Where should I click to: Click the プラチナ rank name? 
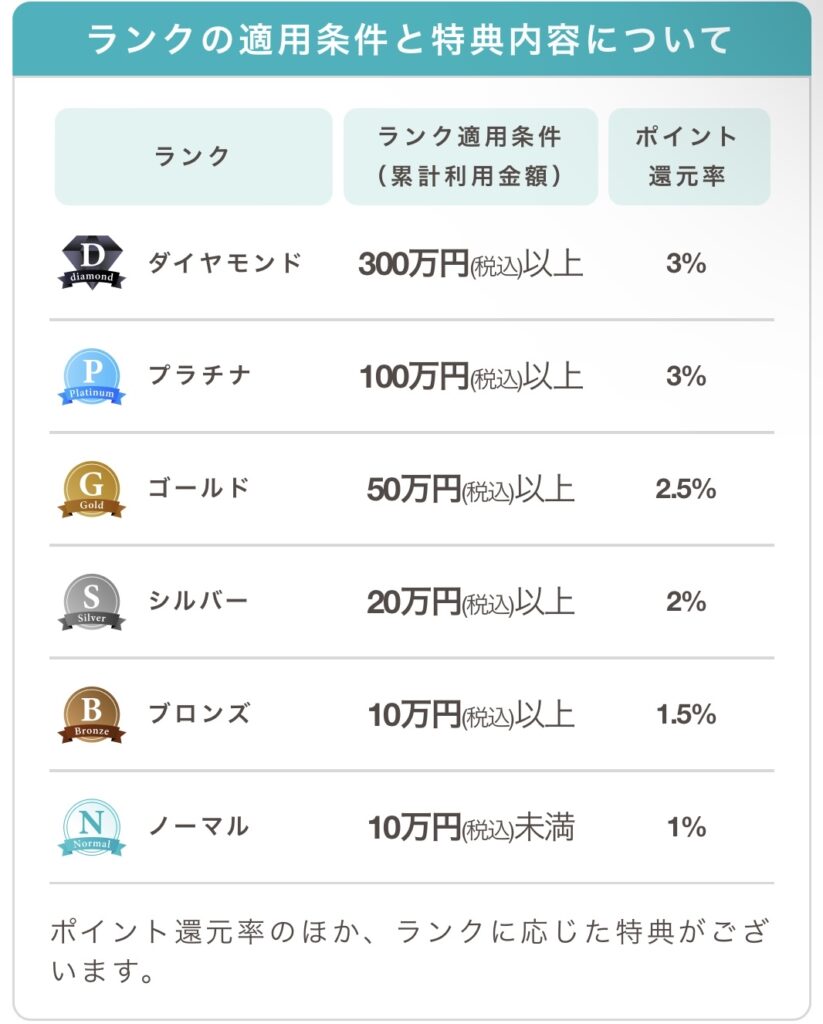[200, 376]
